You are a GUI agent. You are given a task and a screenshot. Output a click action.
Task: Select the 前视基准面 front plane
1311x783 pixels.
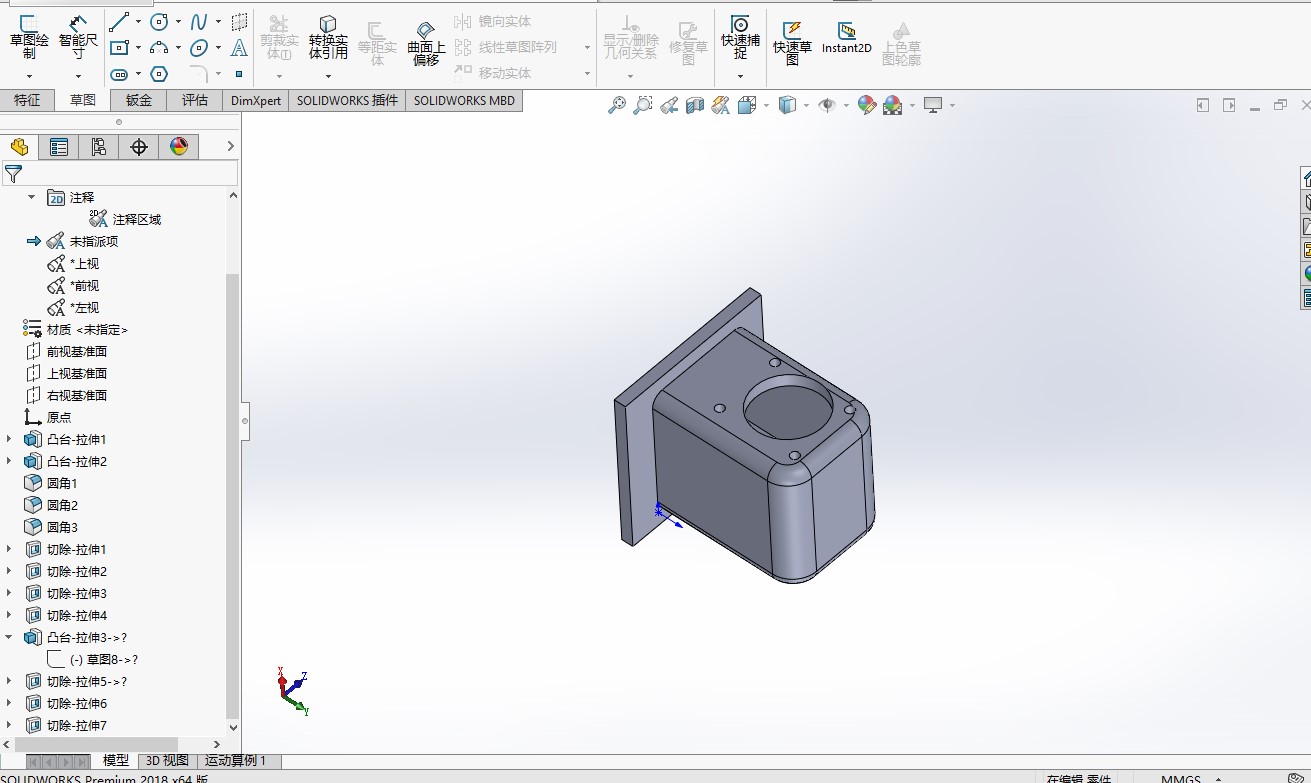pyautogui.click(x=66, y=351)
